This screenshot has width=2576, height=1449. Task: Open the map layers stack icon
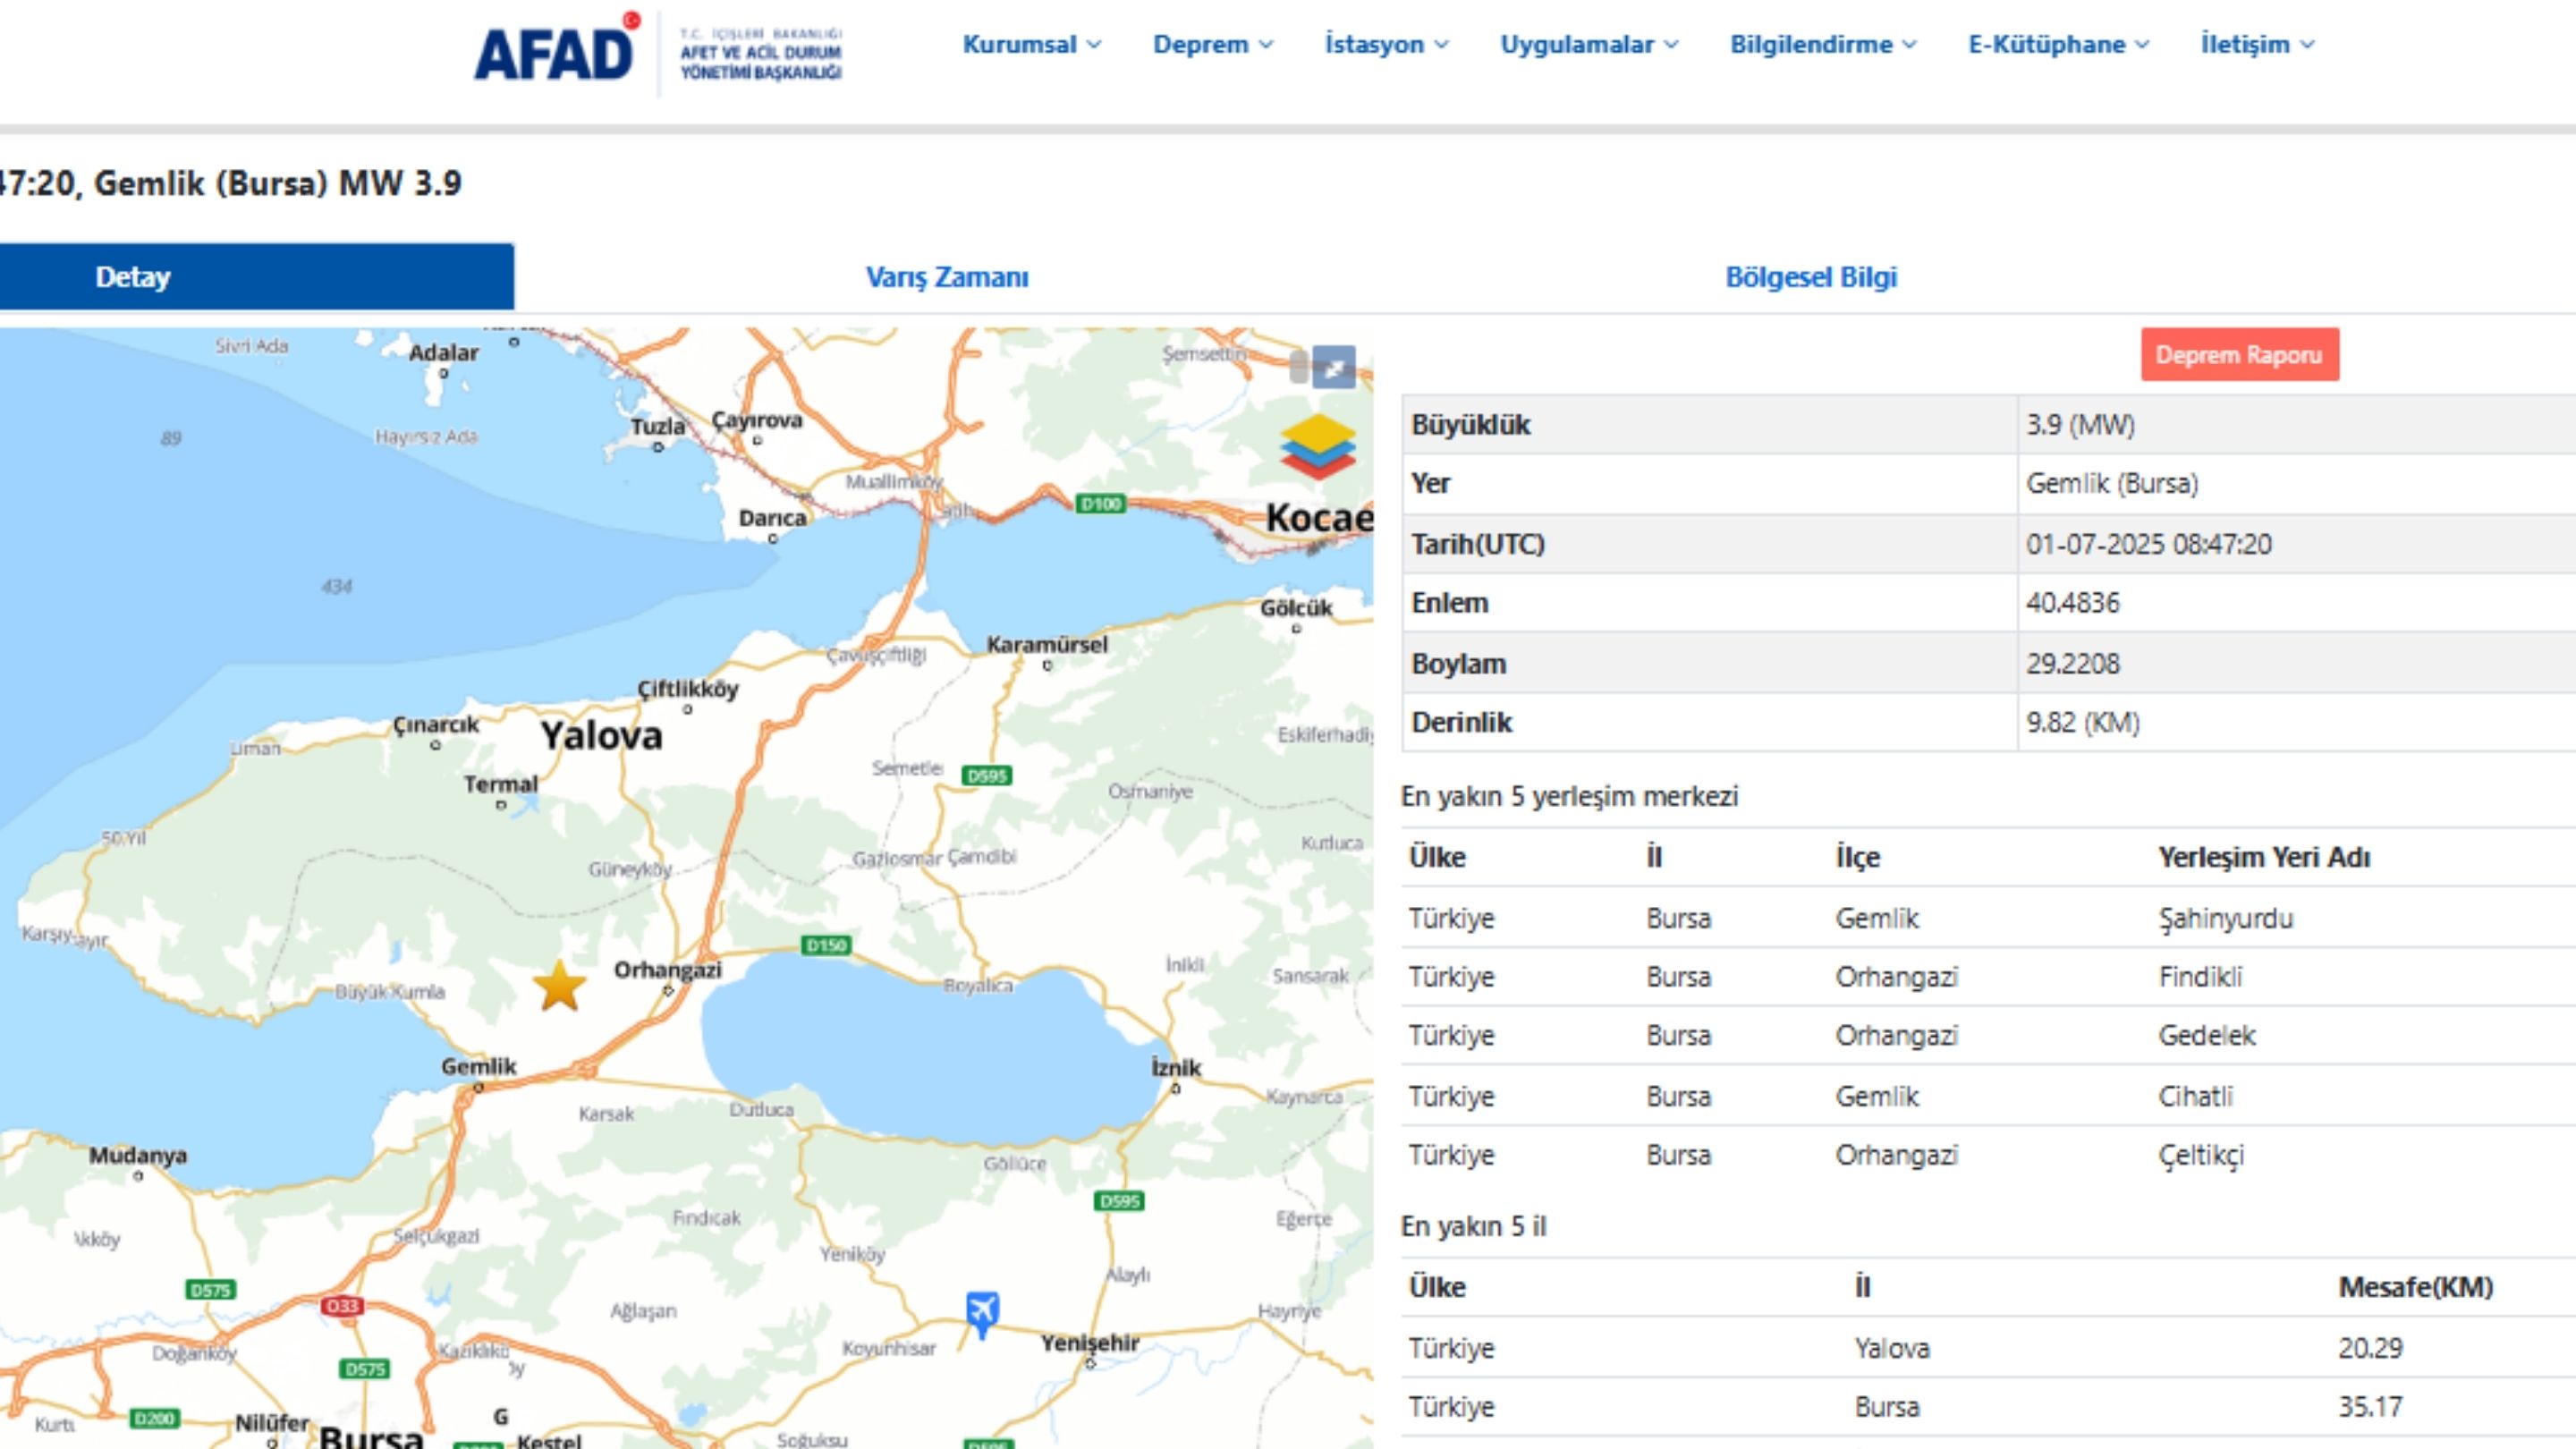(1317, 446)
